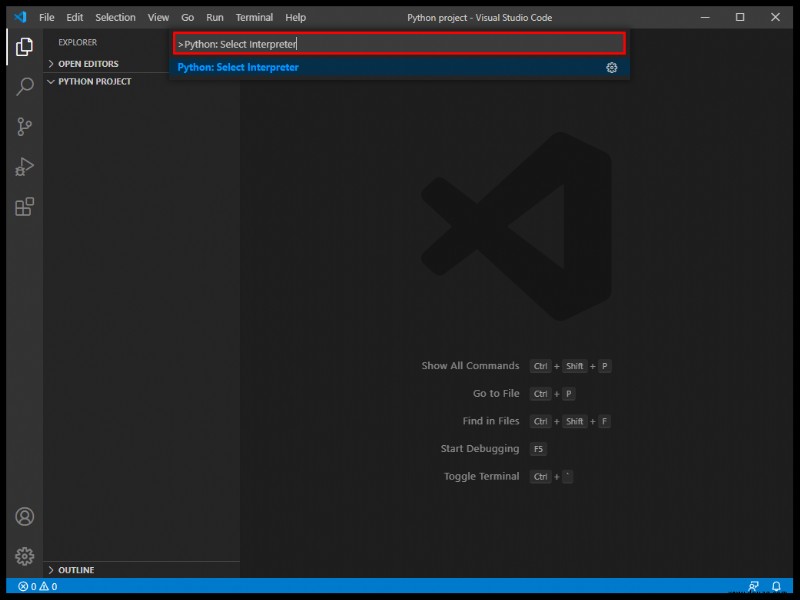The height and width of the screenshot is (600, 800).
Task: Open the File menu
Action: [x=46, y=17]
